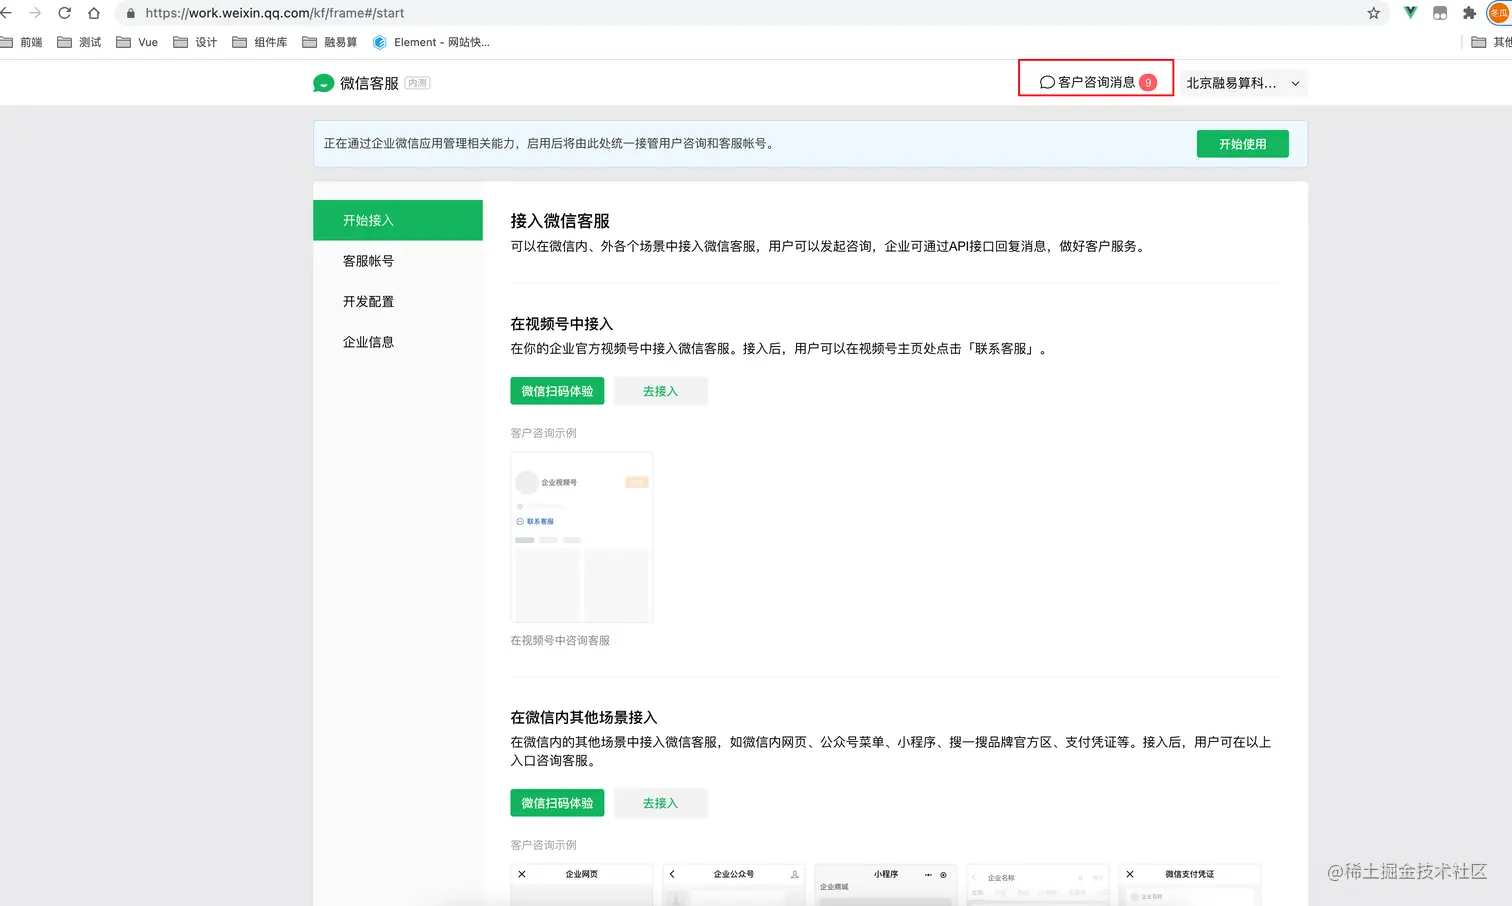1512x906 pixels.
Task: Open the 其他 bookmarks folder at right
Action: click(1492, 42)
